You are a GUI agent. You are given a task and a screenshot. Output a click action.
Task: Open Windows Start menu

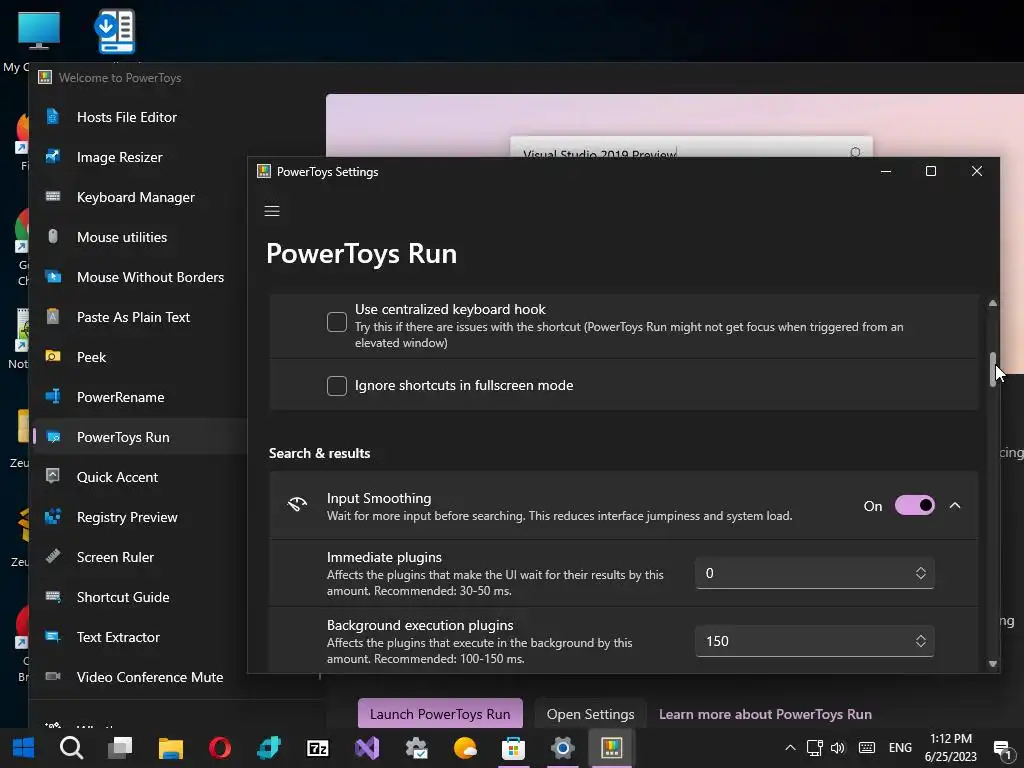(24, 748)
